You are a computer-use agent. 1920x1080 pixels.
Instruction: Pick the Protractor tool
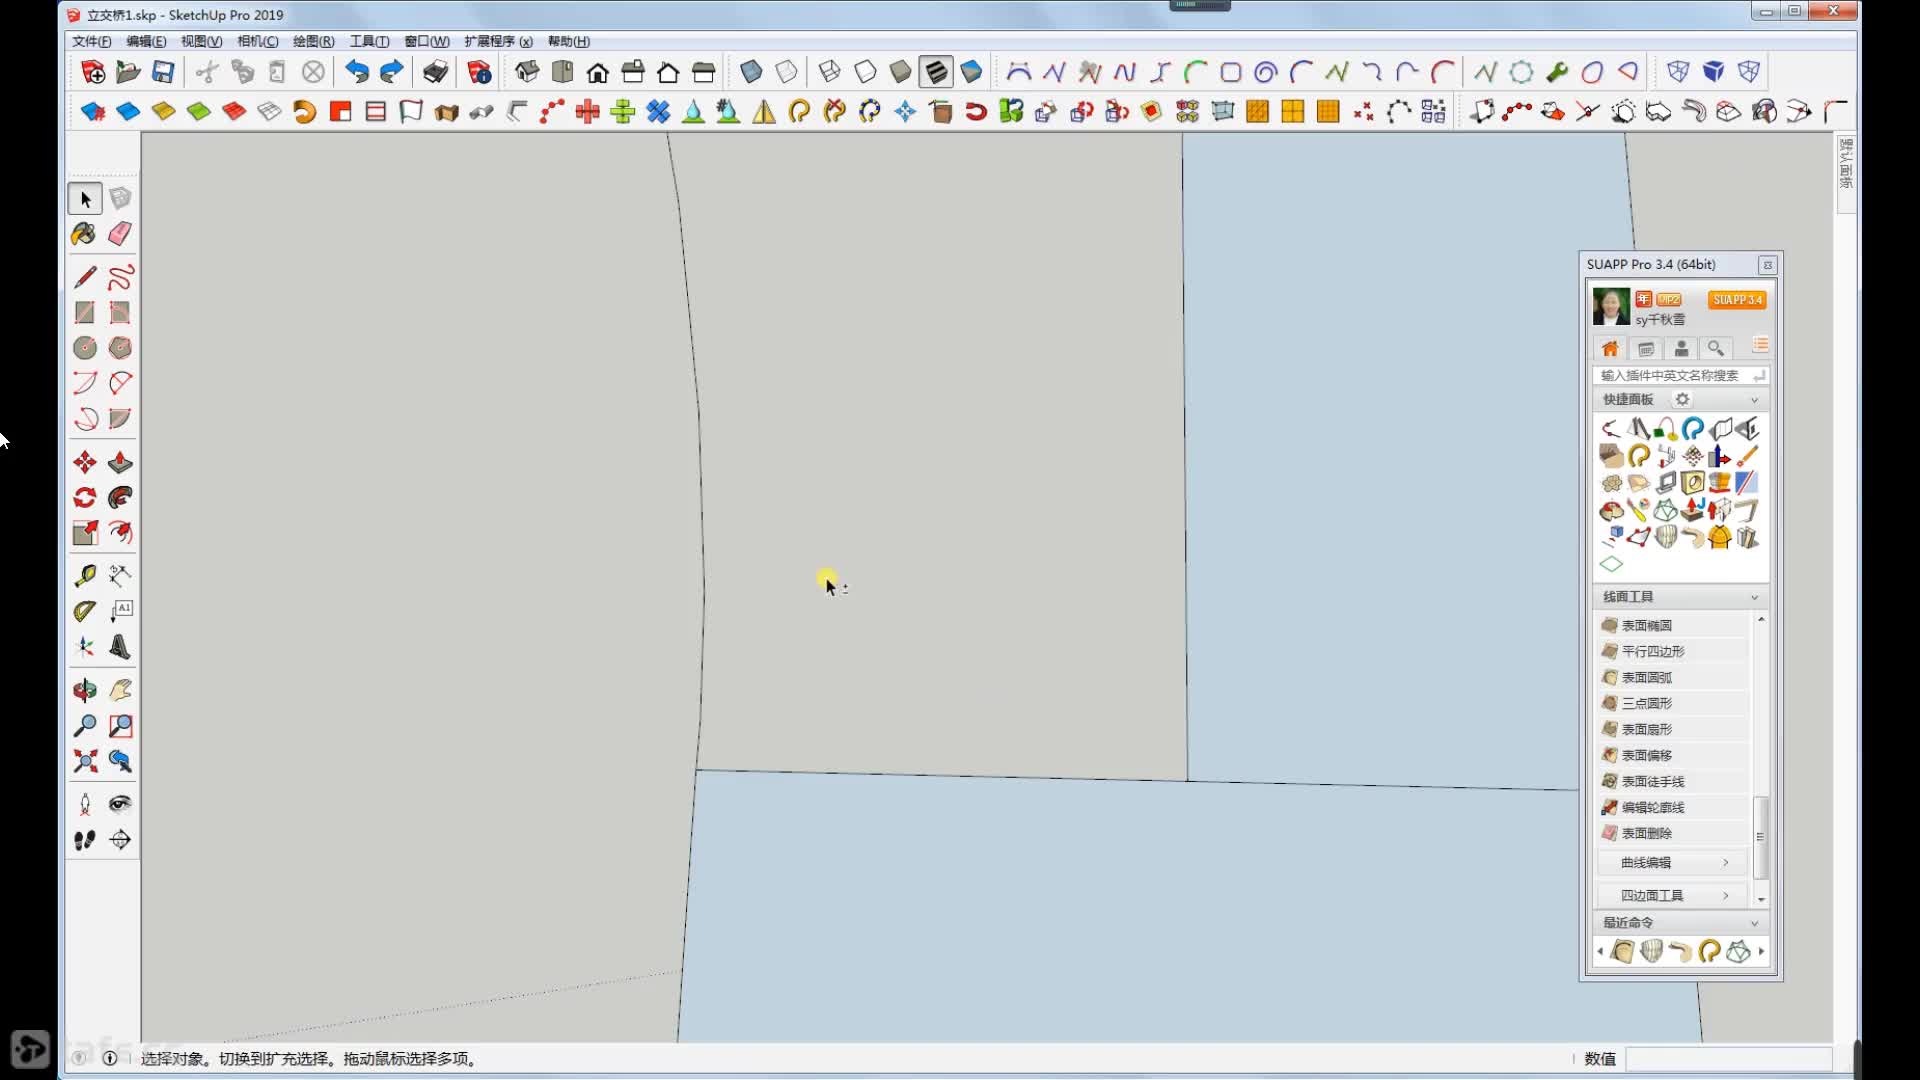85,611
